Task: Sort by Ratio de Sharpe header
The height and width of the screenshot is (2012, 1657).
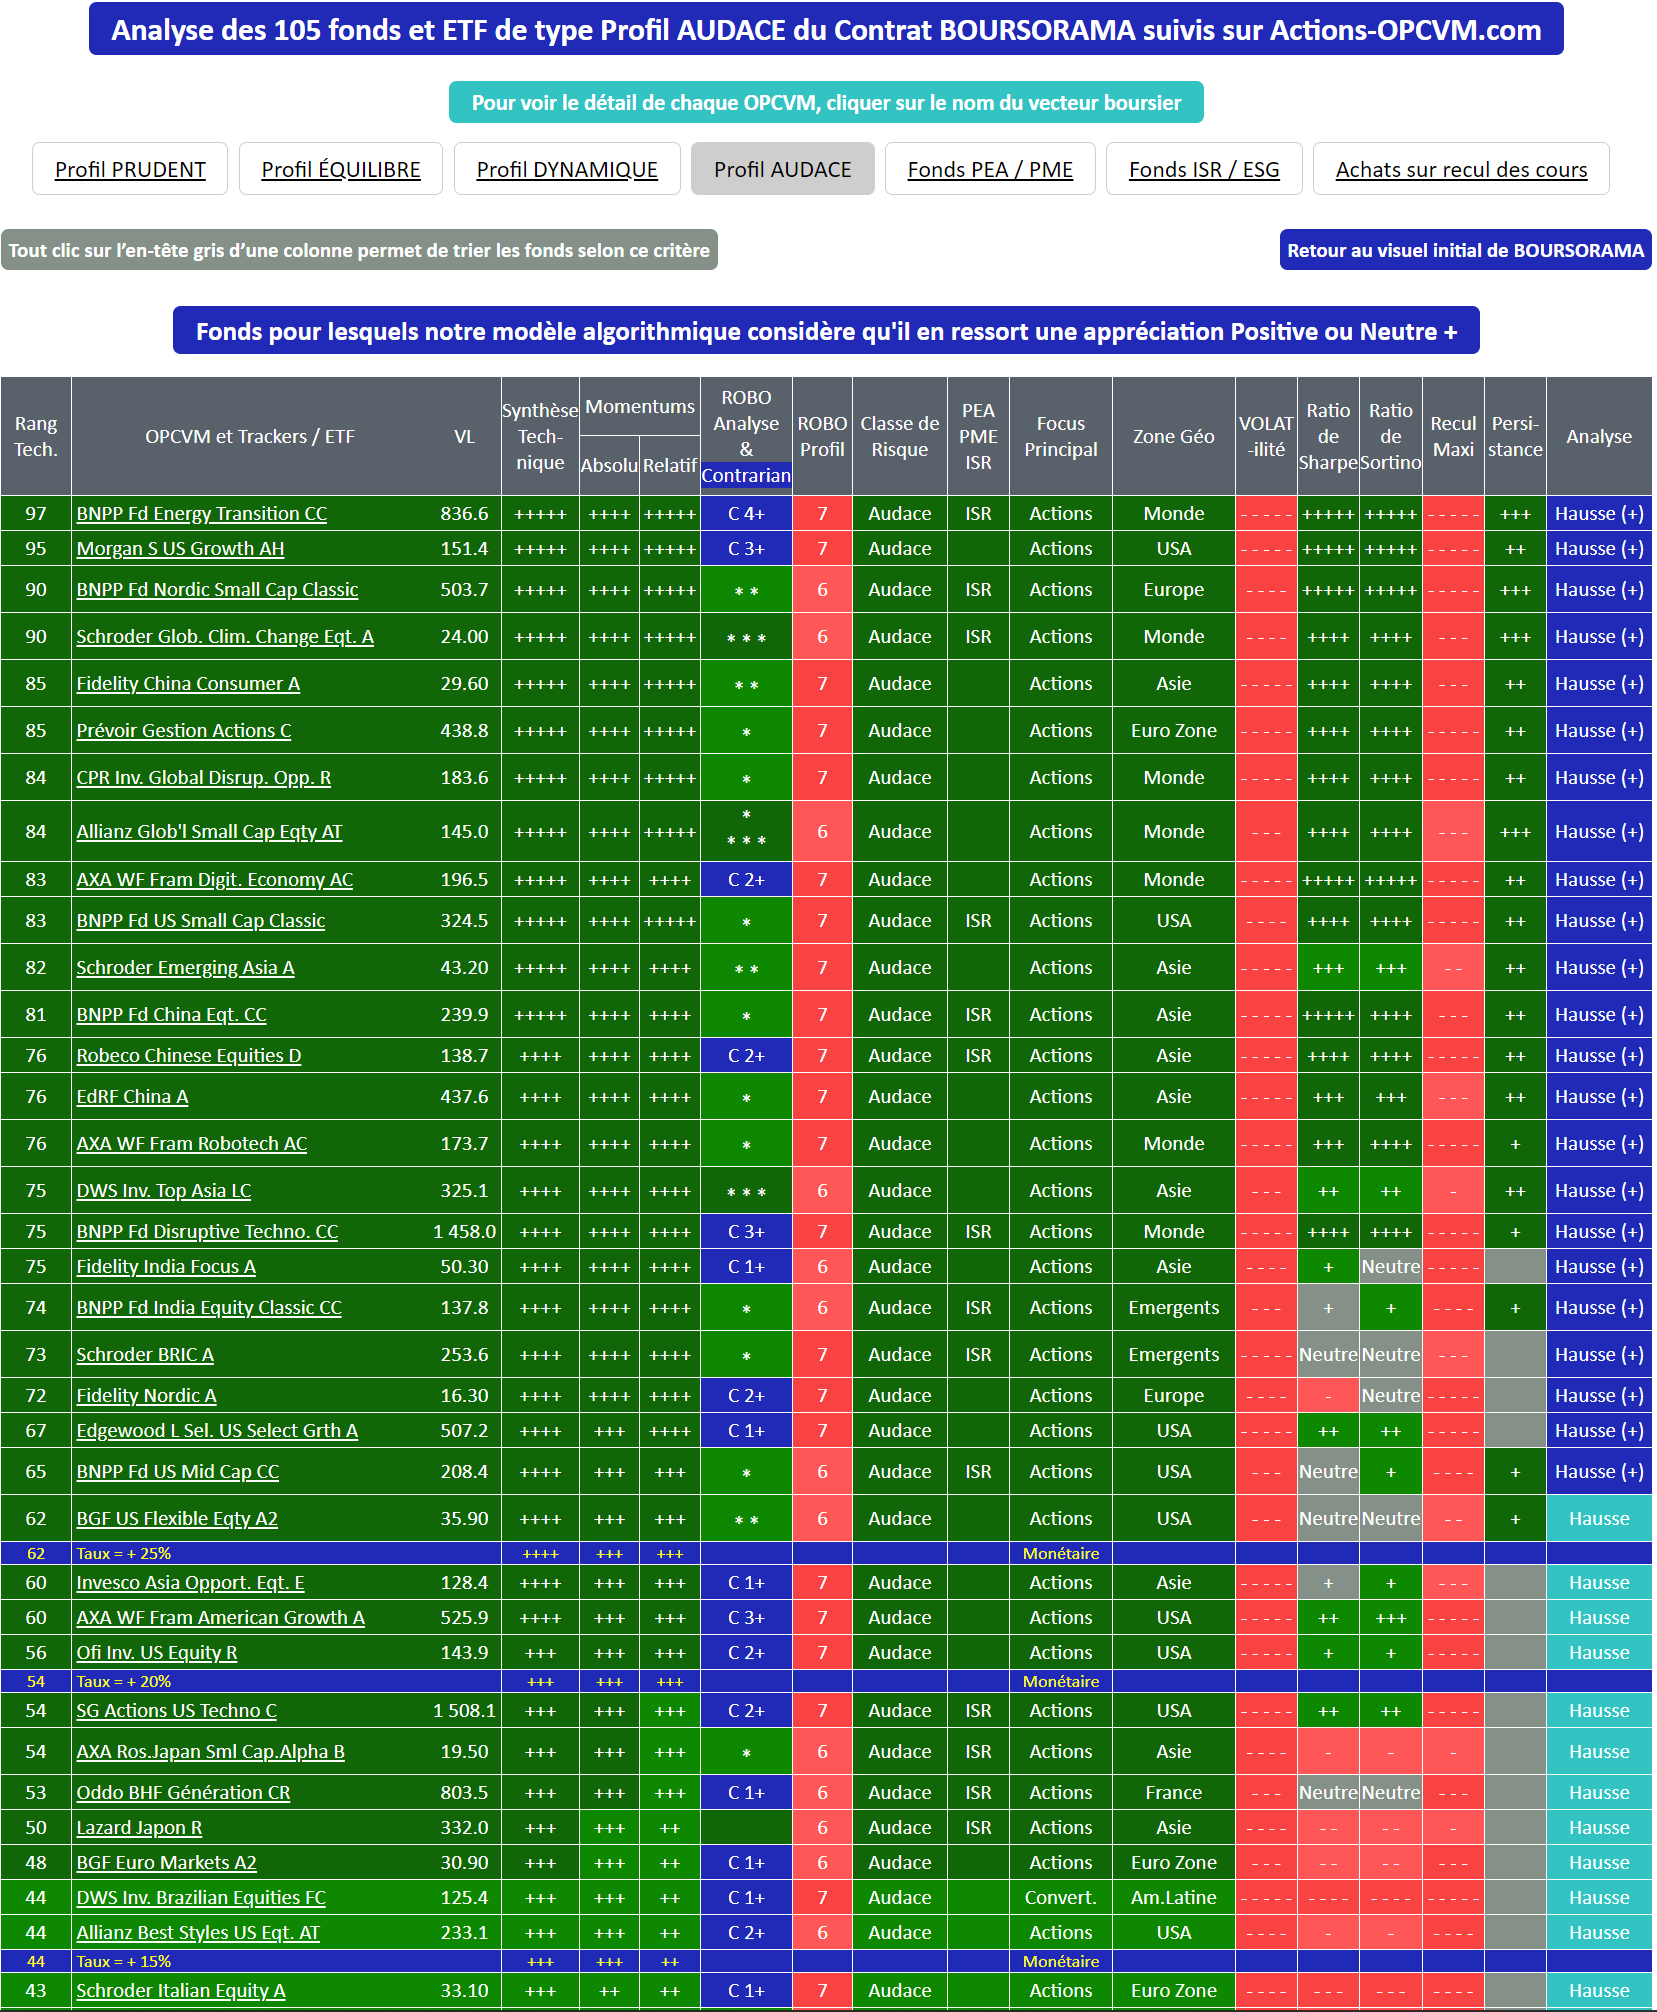Action: click(1328, 436)
